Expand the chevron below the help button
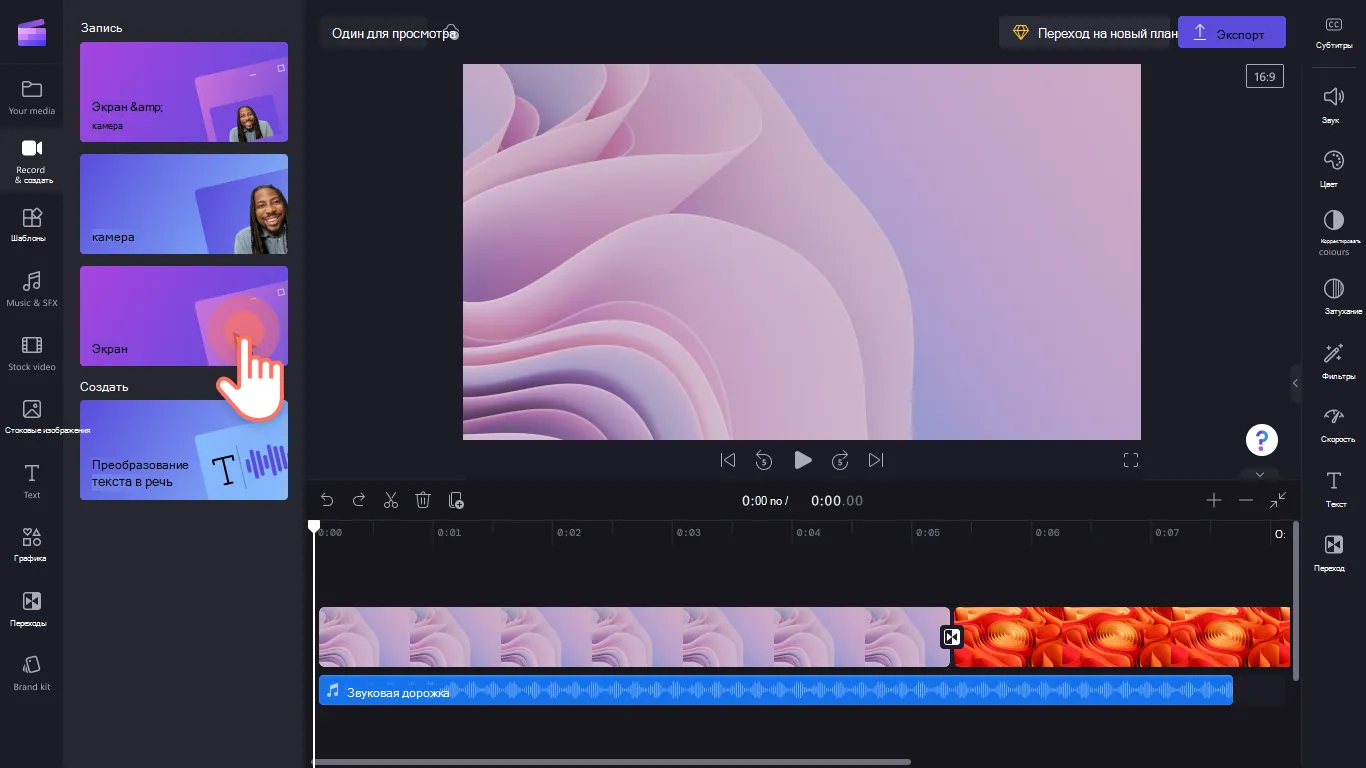Image resolution: width=1366 pixels, height=768 pixels. click(x=1260, y=474)
